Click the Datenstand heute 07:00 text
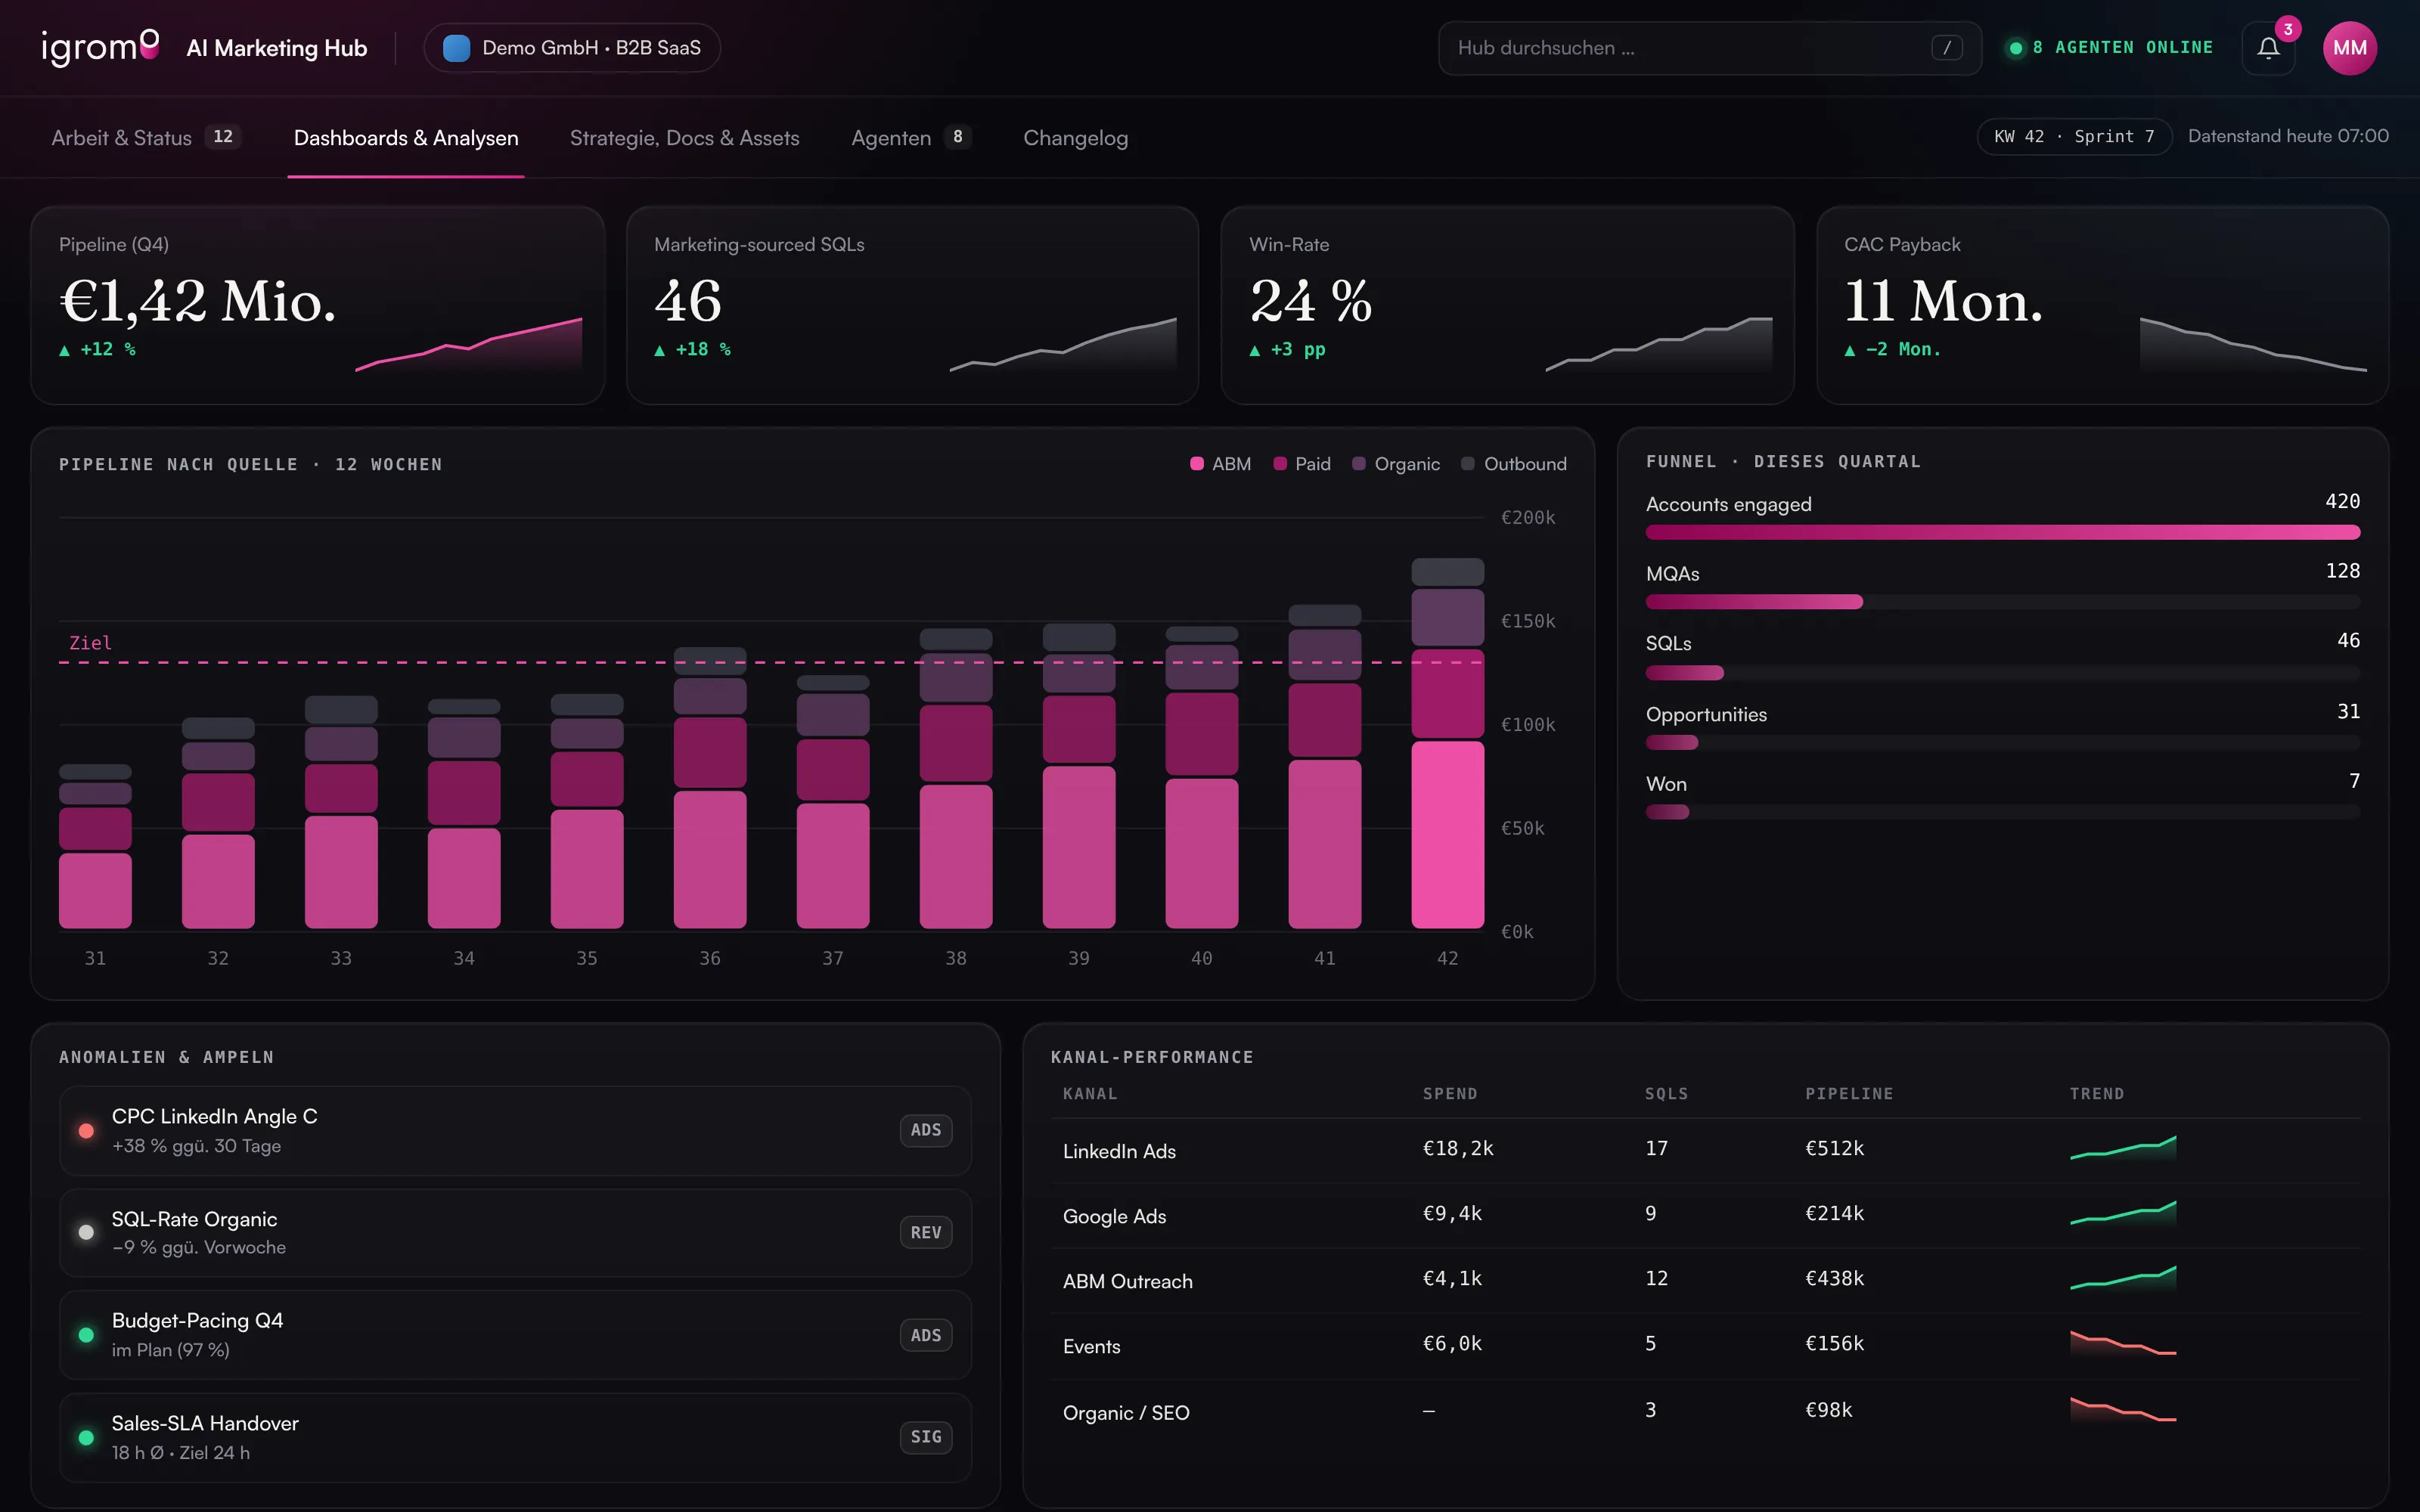The width and height of the screenshot is (2420, 1512). [x=2288, y=136]
